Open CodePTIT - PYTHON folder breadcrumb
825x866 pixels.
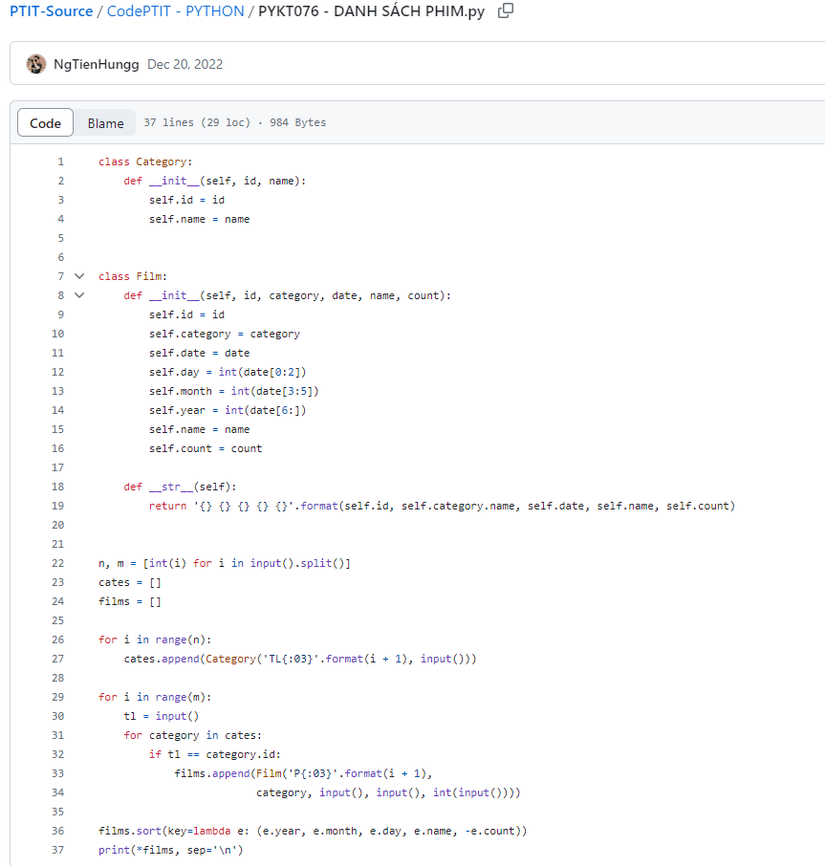point(175,11)
